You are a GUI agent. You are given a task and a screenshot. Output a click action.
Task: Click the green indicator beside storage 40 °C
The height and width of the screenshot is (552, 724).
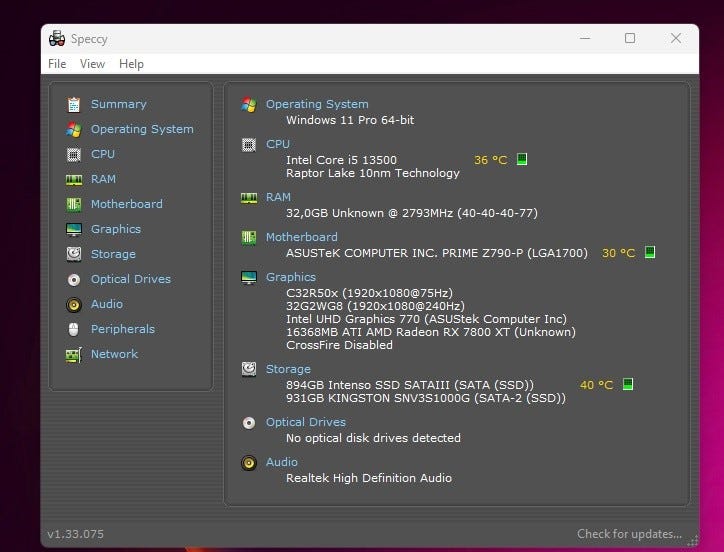(x=628, y=384)
